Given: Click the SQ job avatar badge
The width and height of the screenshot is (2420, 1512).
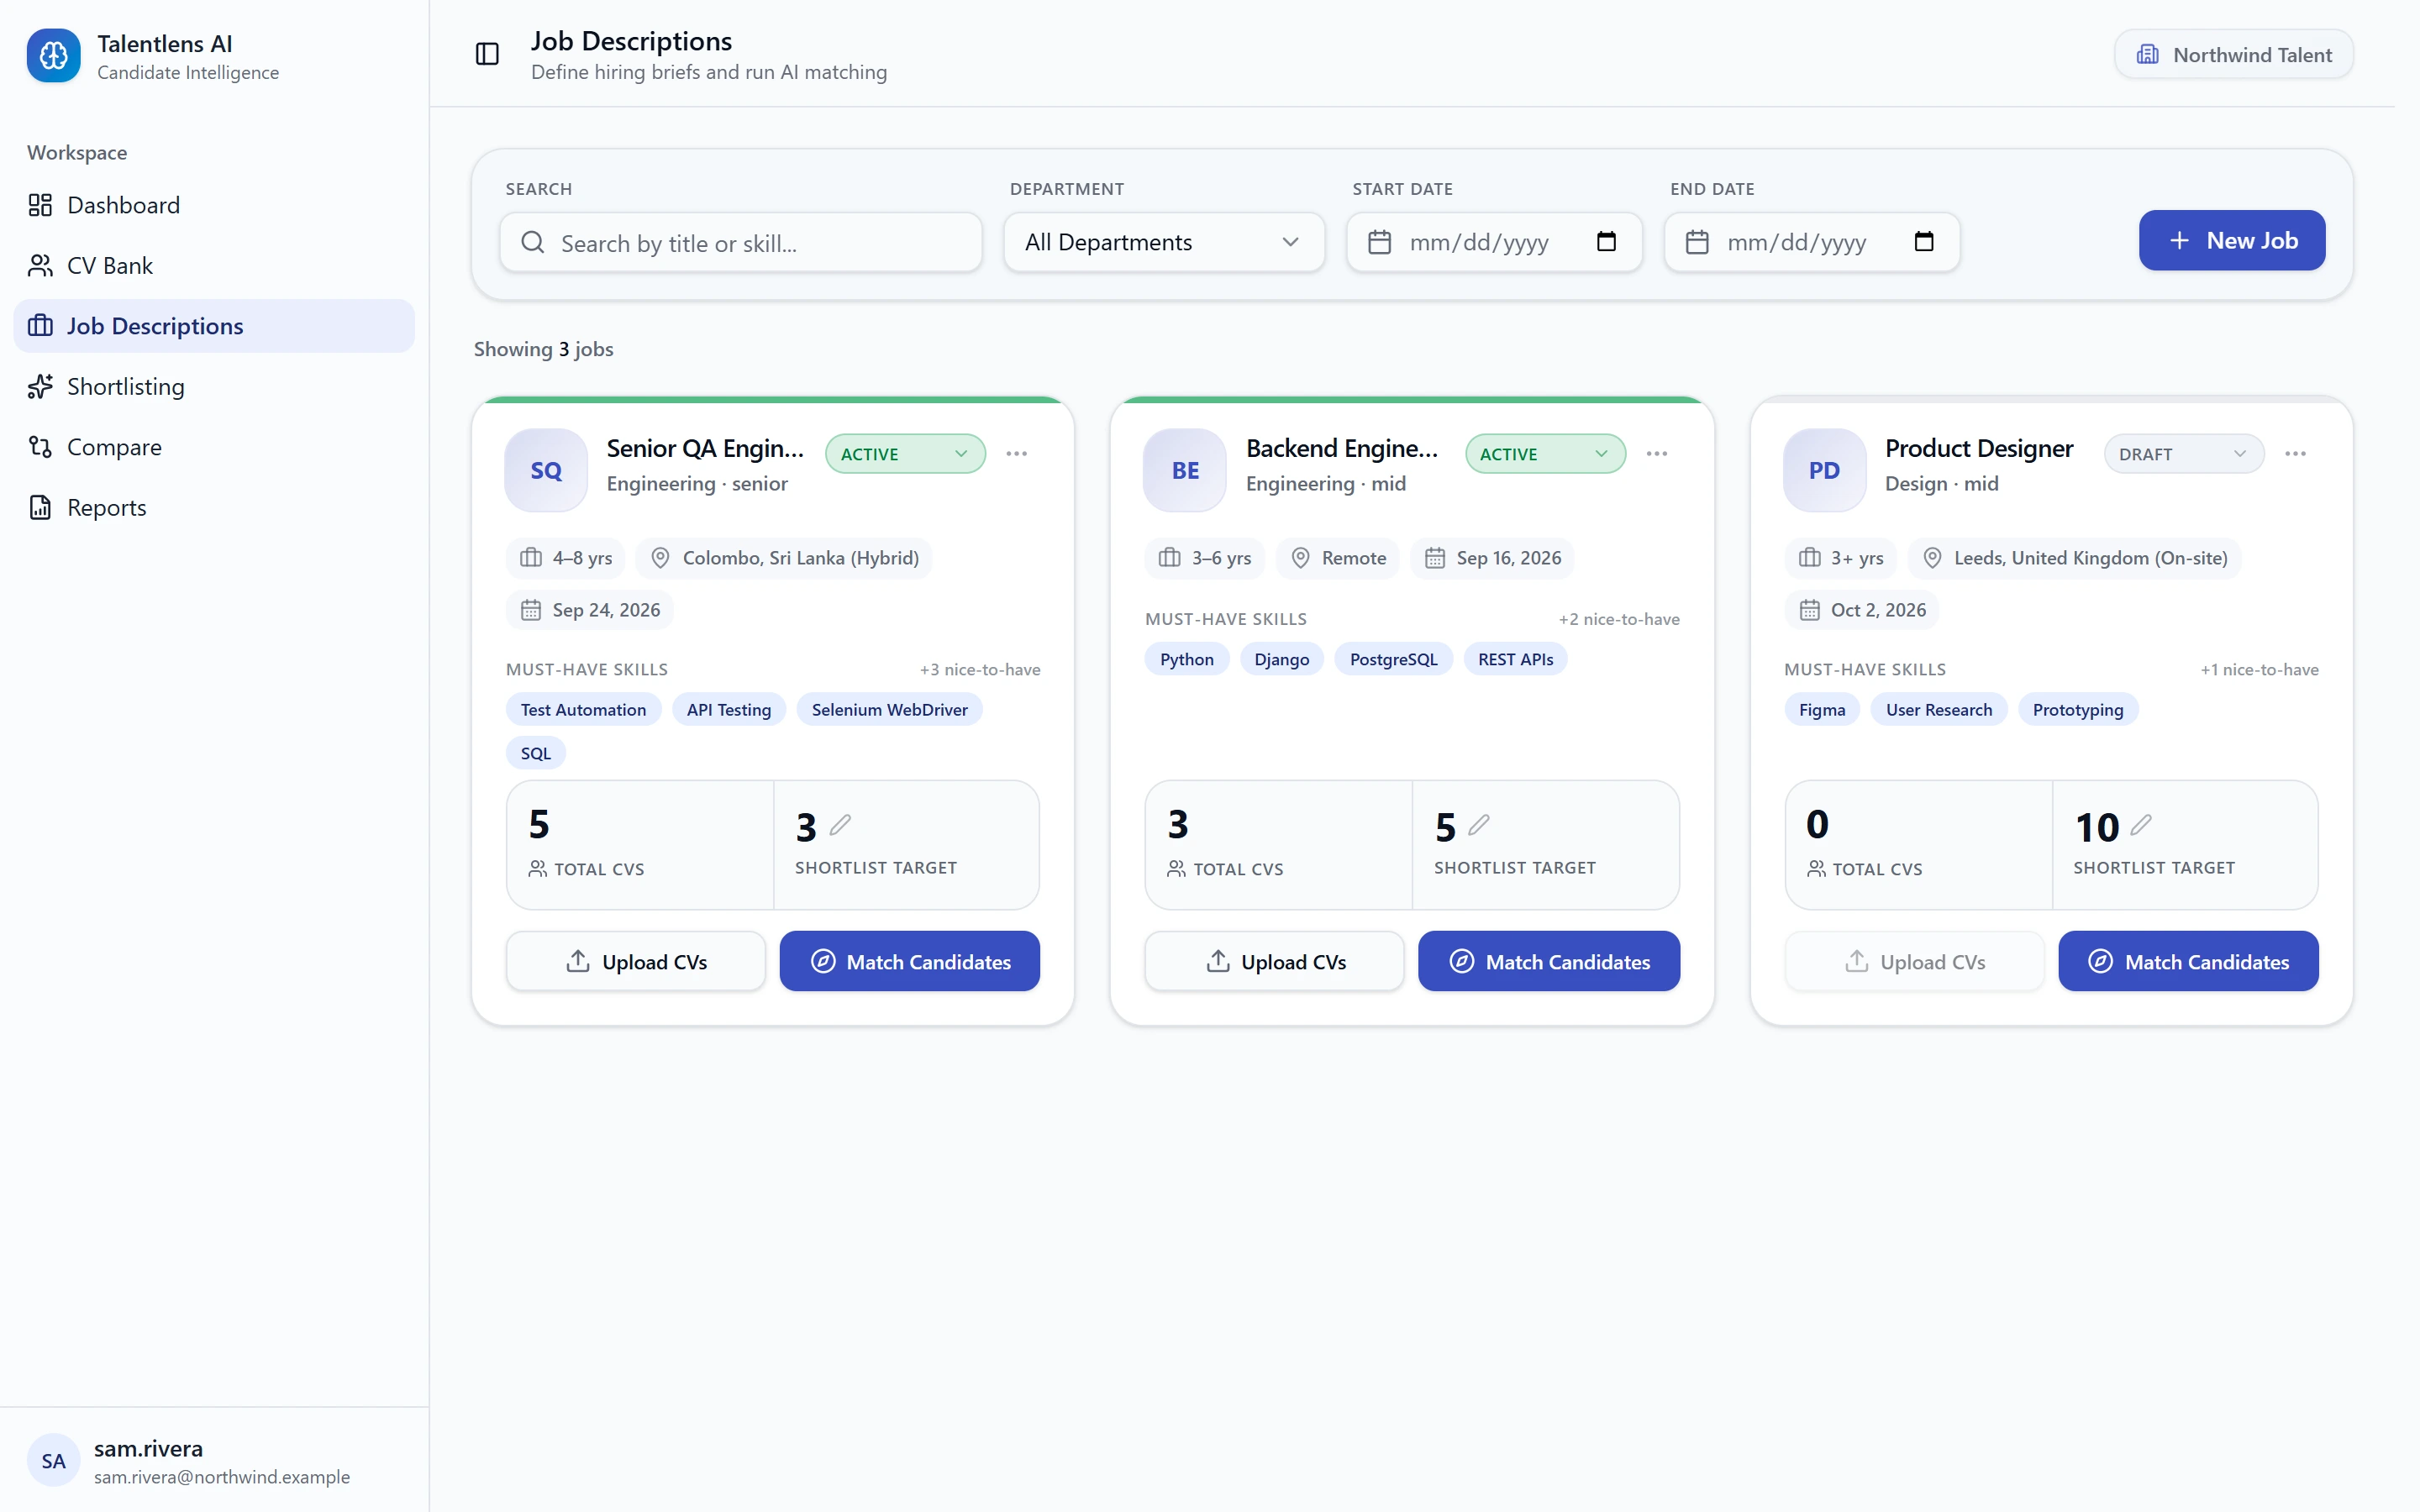Looking at the screenshot, I should point(546,470).
